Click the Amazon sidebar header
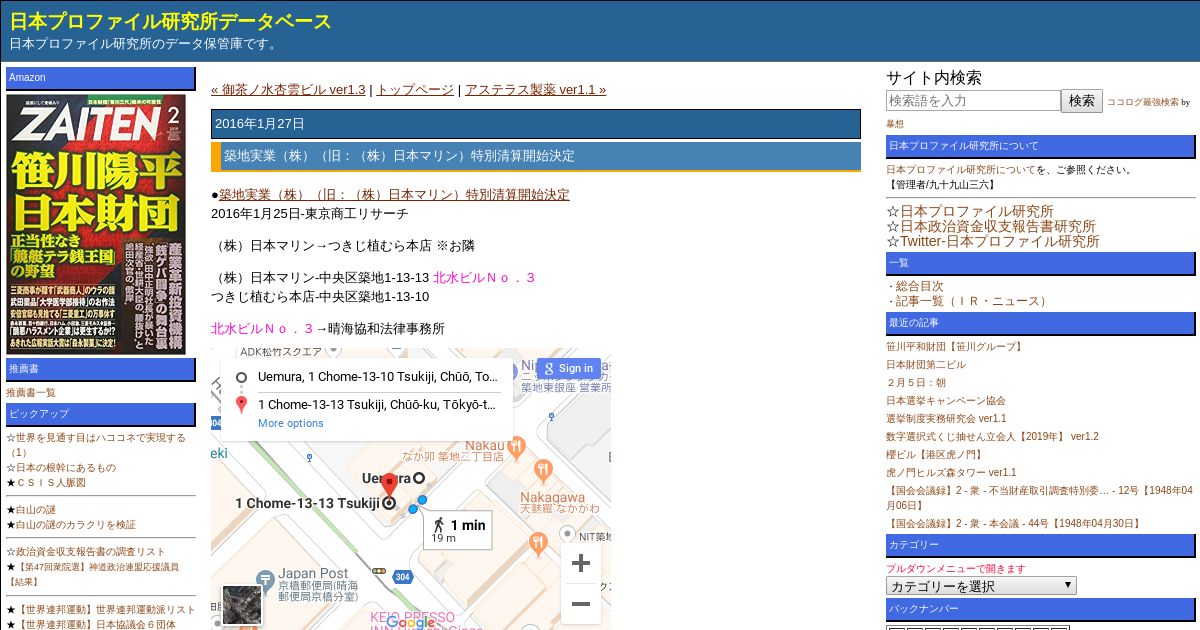The width and height of the screenshot is (1200, 630). (x=101, y=78)
